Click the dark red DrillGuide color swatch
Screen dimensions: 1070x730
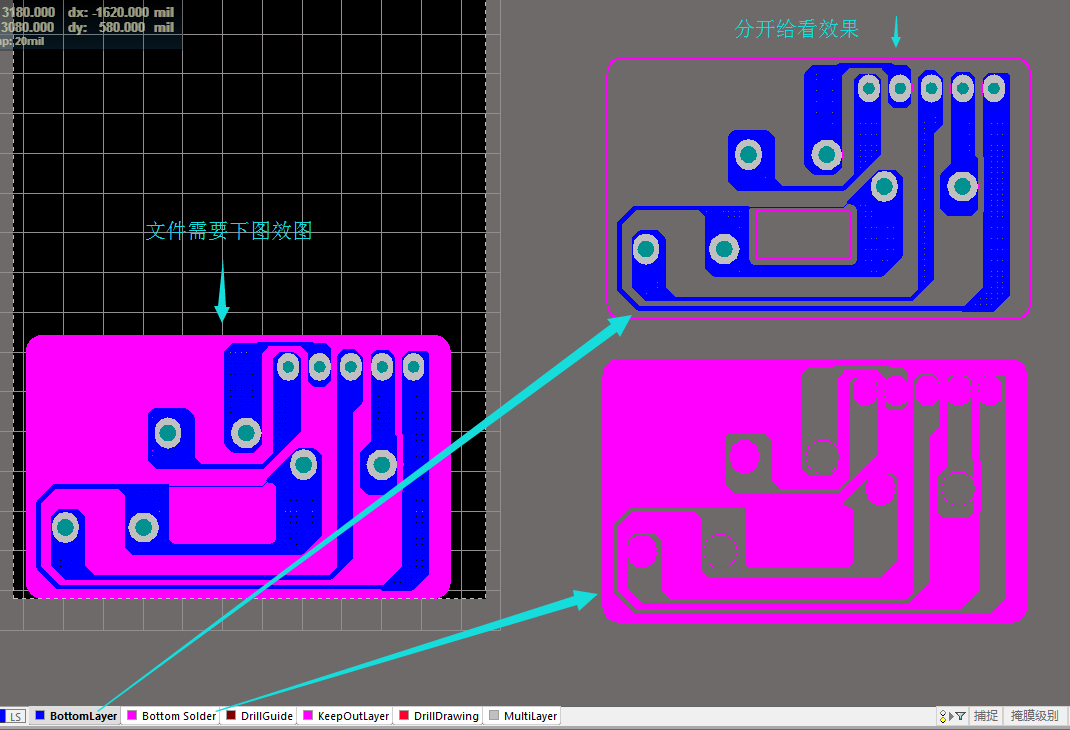coord(231,716)
